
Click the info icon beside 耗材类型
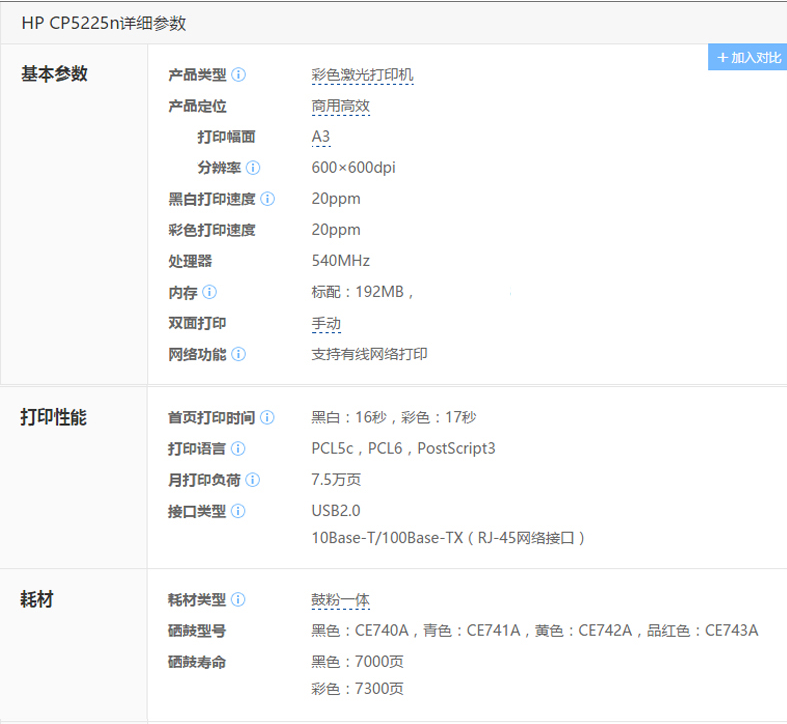238,599
